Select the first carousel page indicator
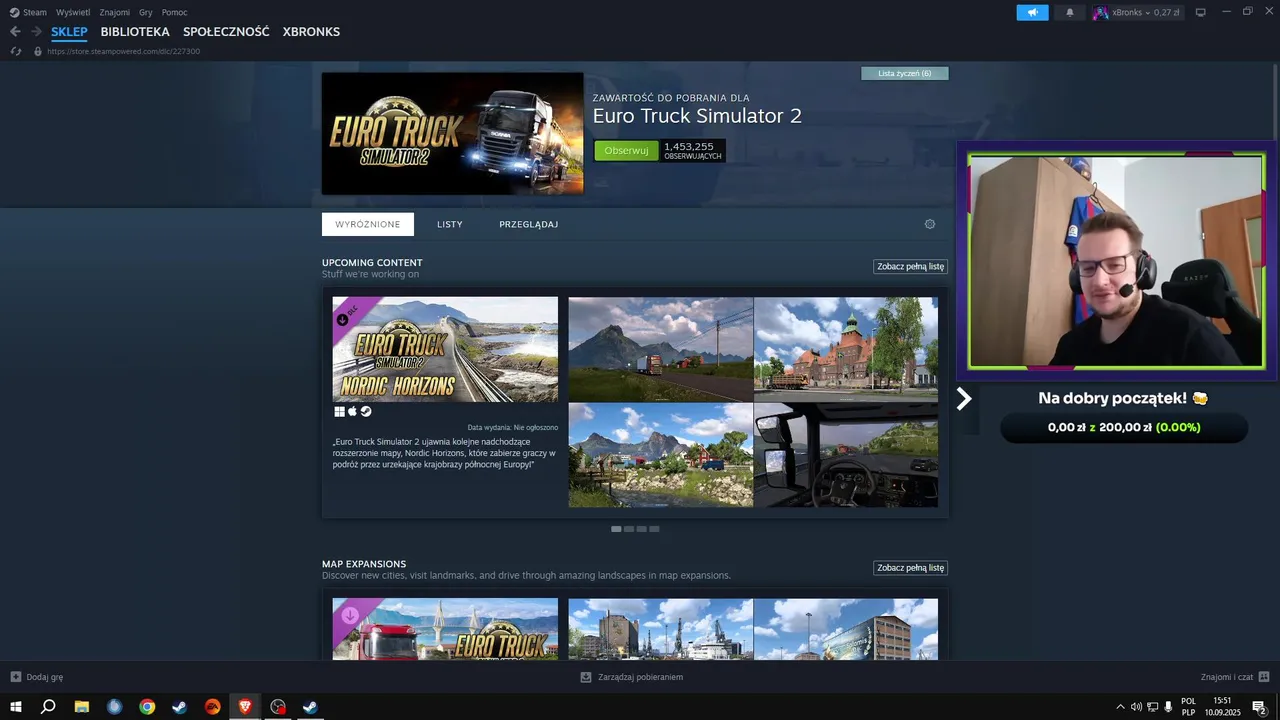Viewport: 1280px width, 720px height. click(616, 529)
